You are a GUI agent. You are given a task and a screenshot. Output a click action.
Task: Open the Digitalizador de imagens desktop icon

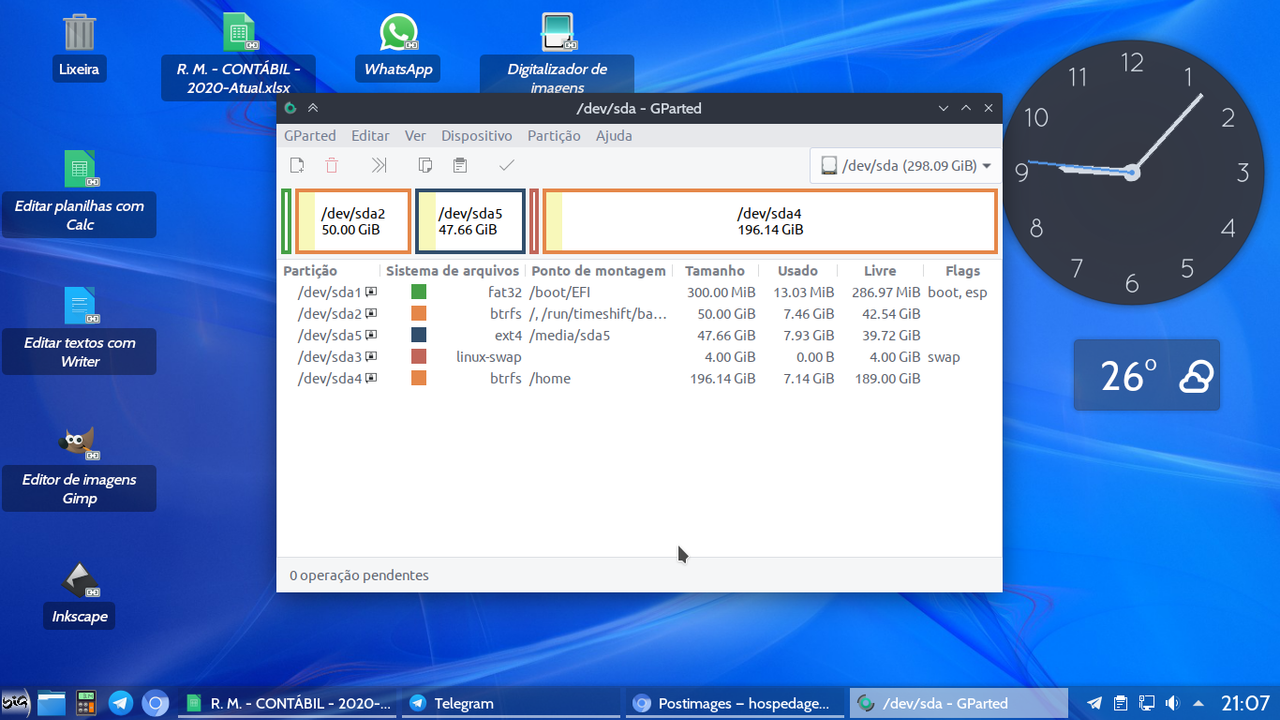557,53
